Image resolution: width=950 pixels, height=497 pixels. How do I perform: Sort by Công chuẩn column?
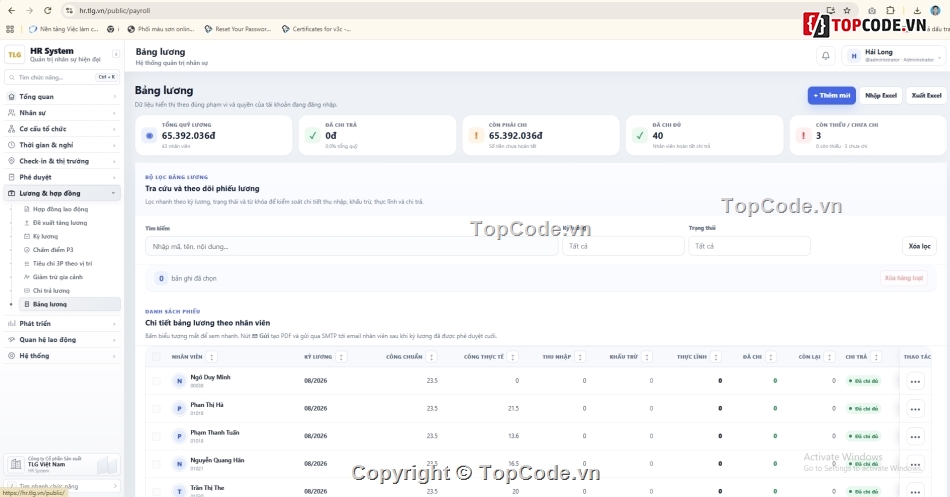[x=431, y=357]
